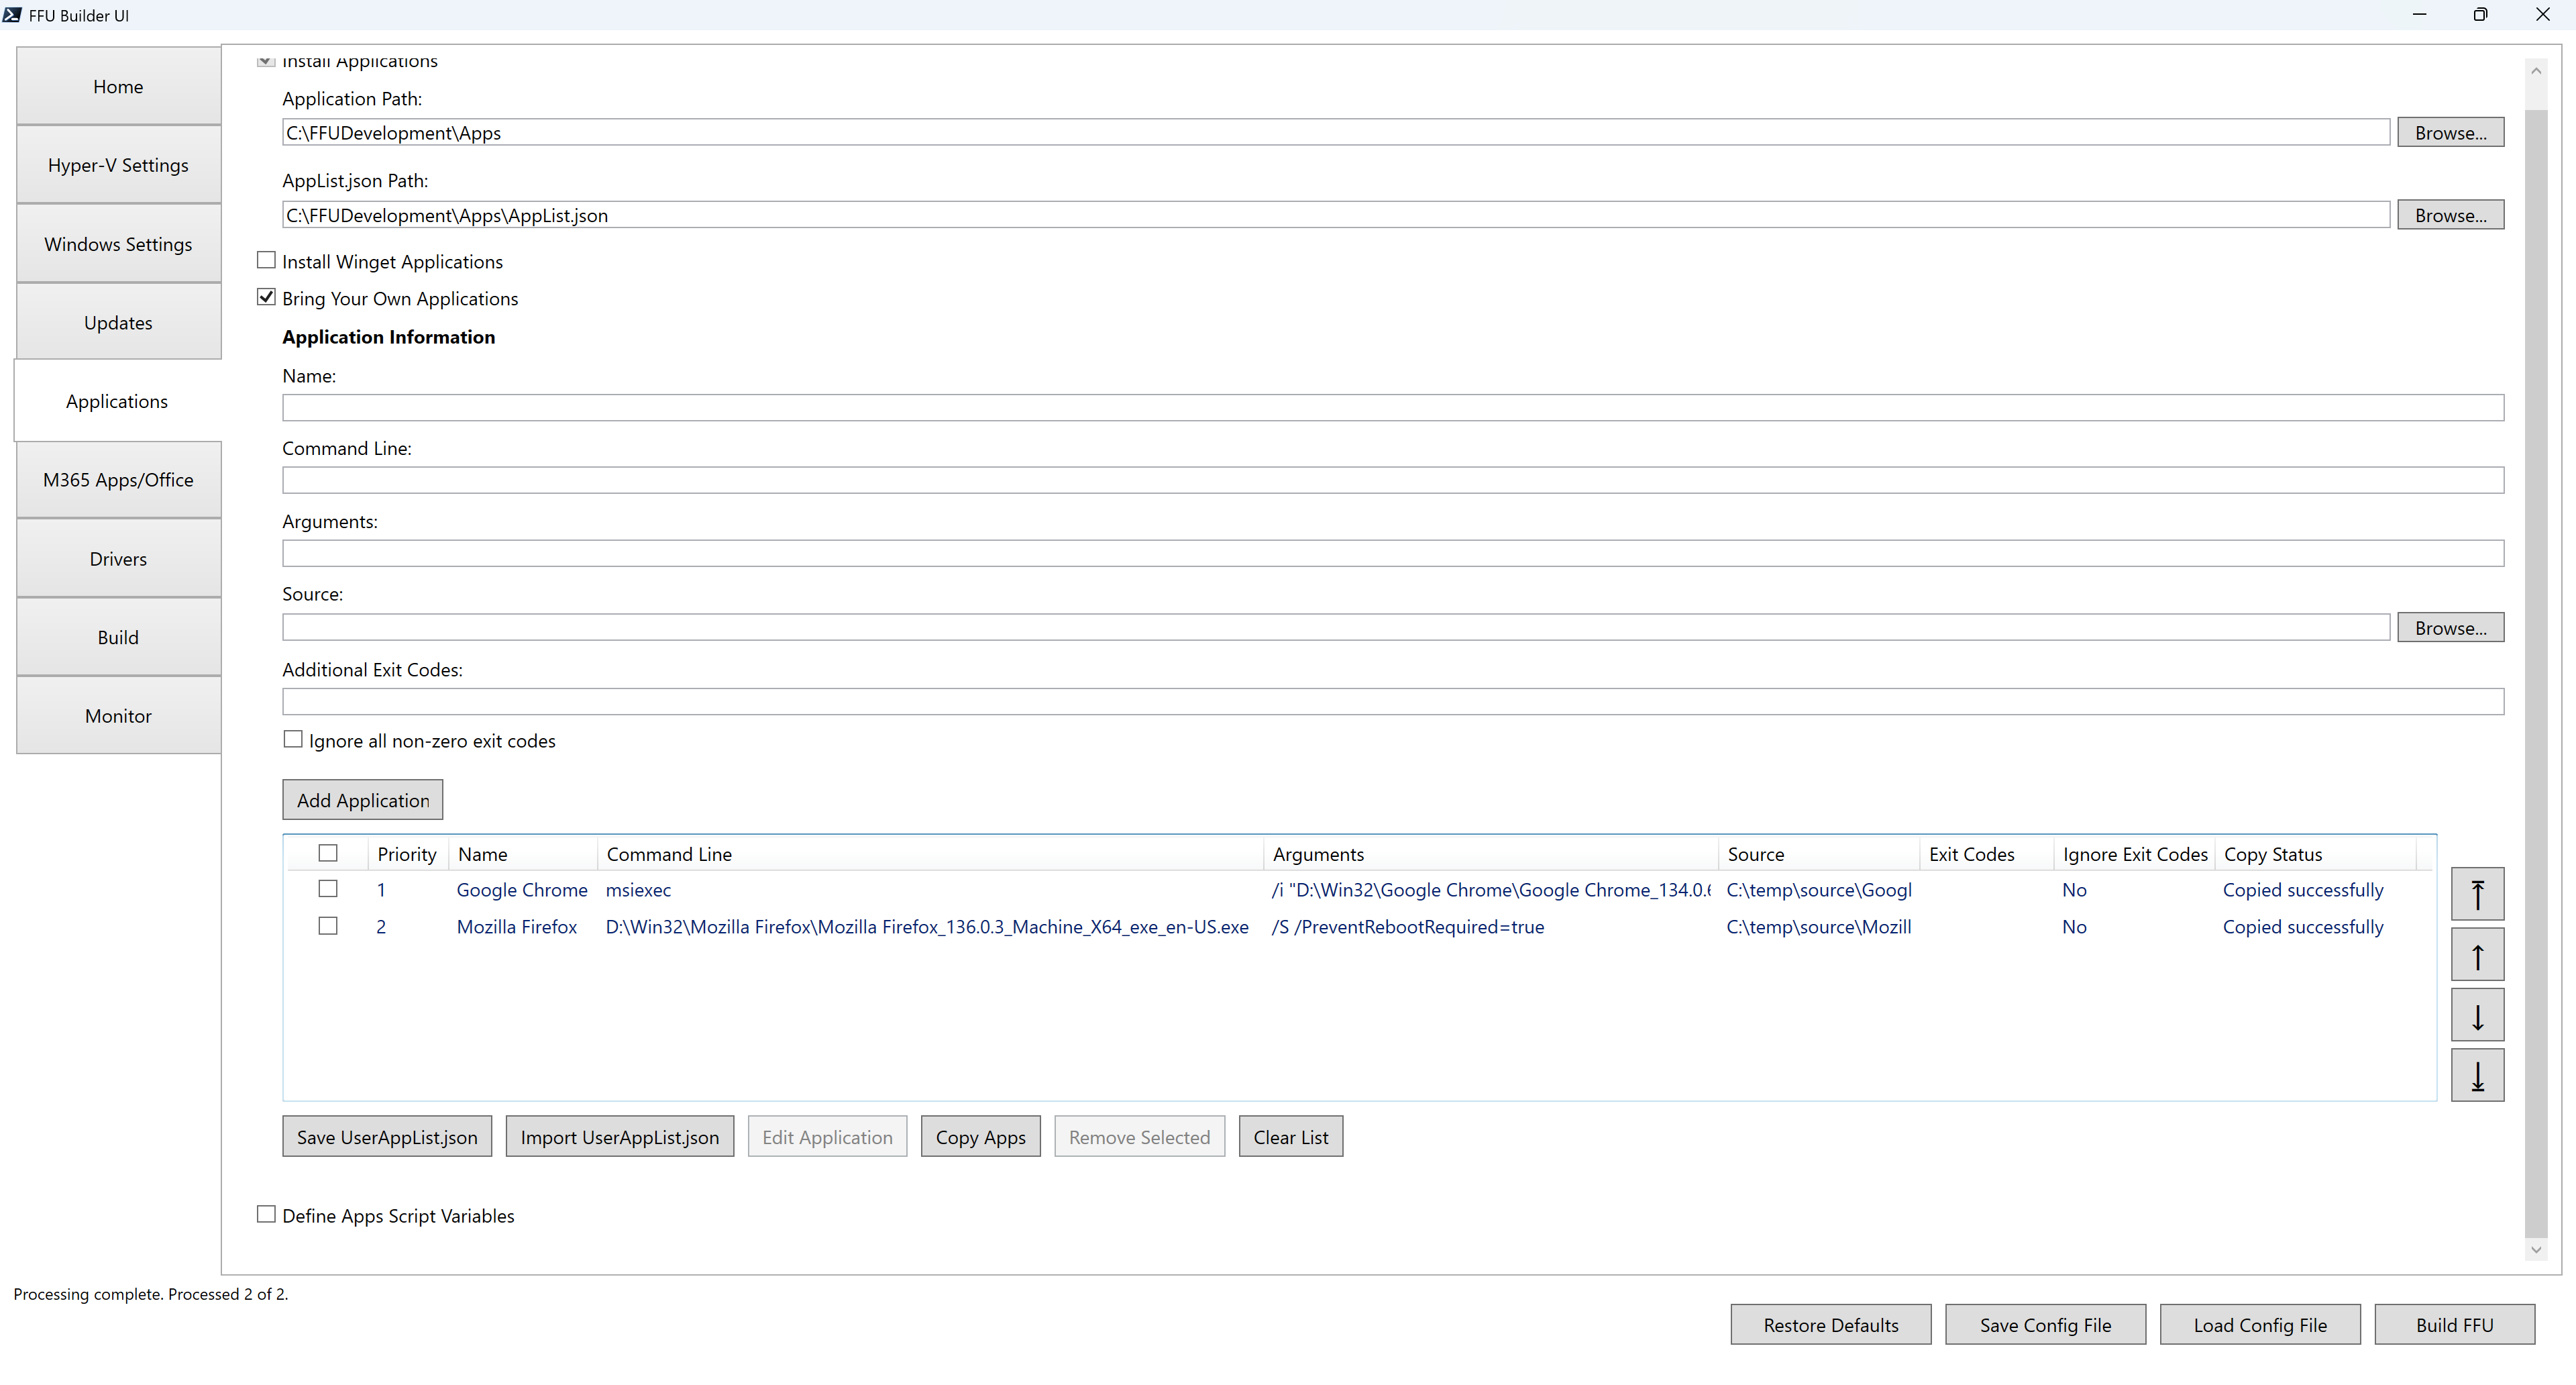Screen dimensions: 2576x1385
Task: Click move-down arrow button
Action: click(2477, 1015)
